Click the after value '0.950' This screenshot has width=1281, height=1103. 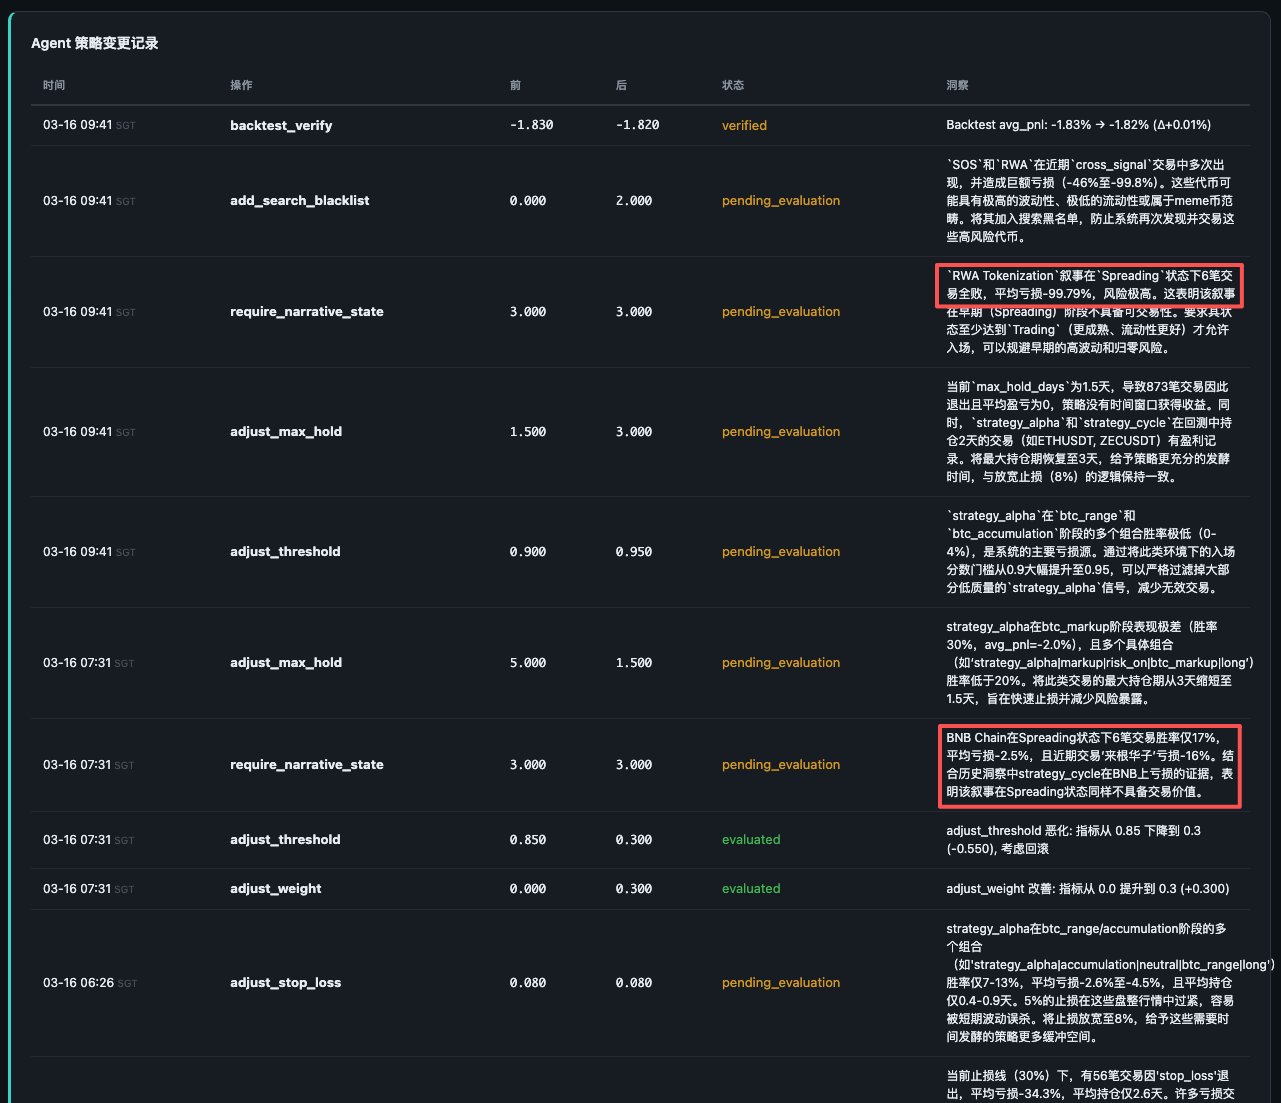(634, 551)
